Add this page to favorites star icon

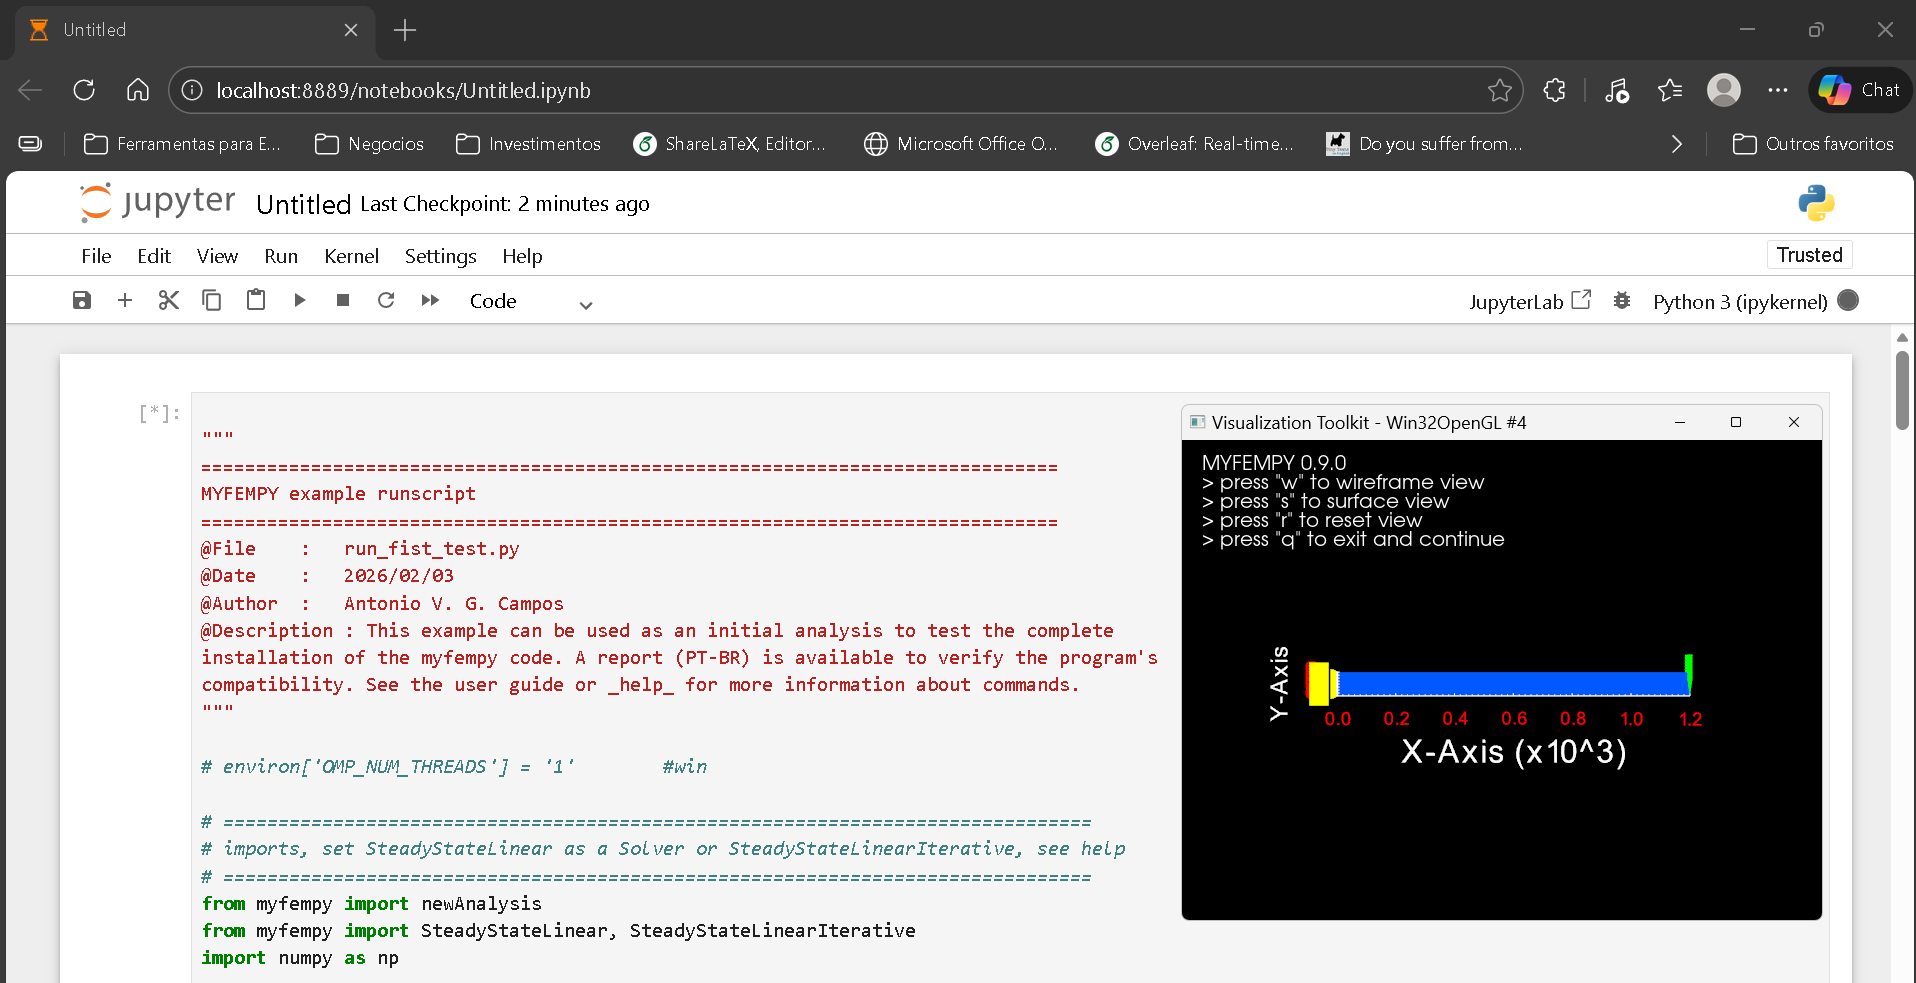click(1499, 90)
